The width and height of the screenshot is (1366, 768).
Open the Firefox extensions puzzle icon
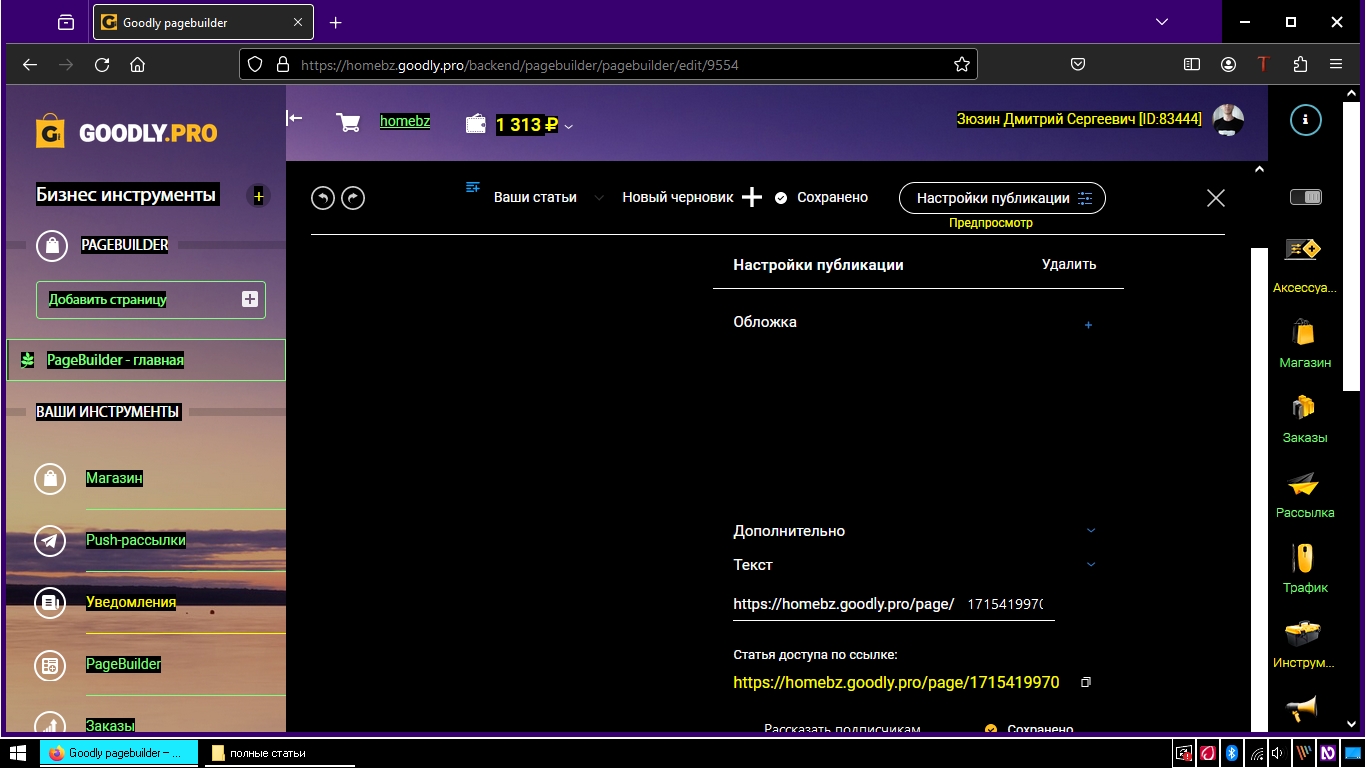[x=1300, y=64]
